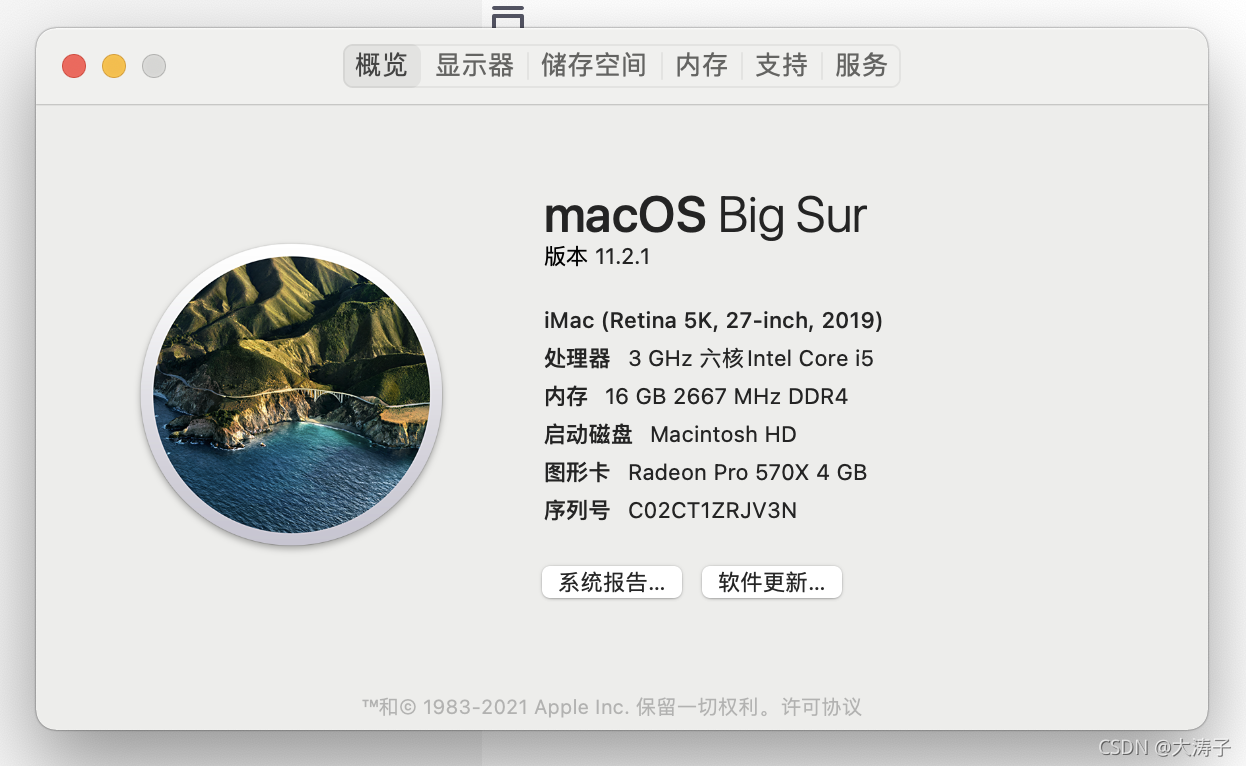The height and width of the screenshot is (766, 1246).
Task: Open the 储存空间 tab
Action: 593,66
